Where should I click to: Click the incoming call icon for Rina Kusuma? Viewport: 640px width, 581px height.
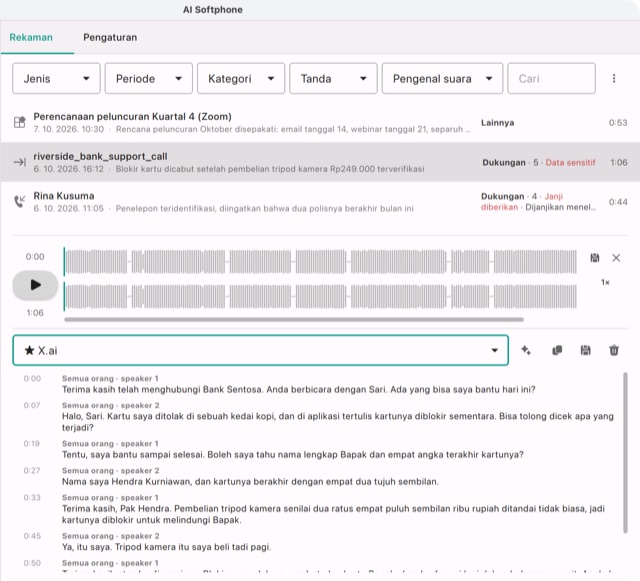(x=20, y=201)
